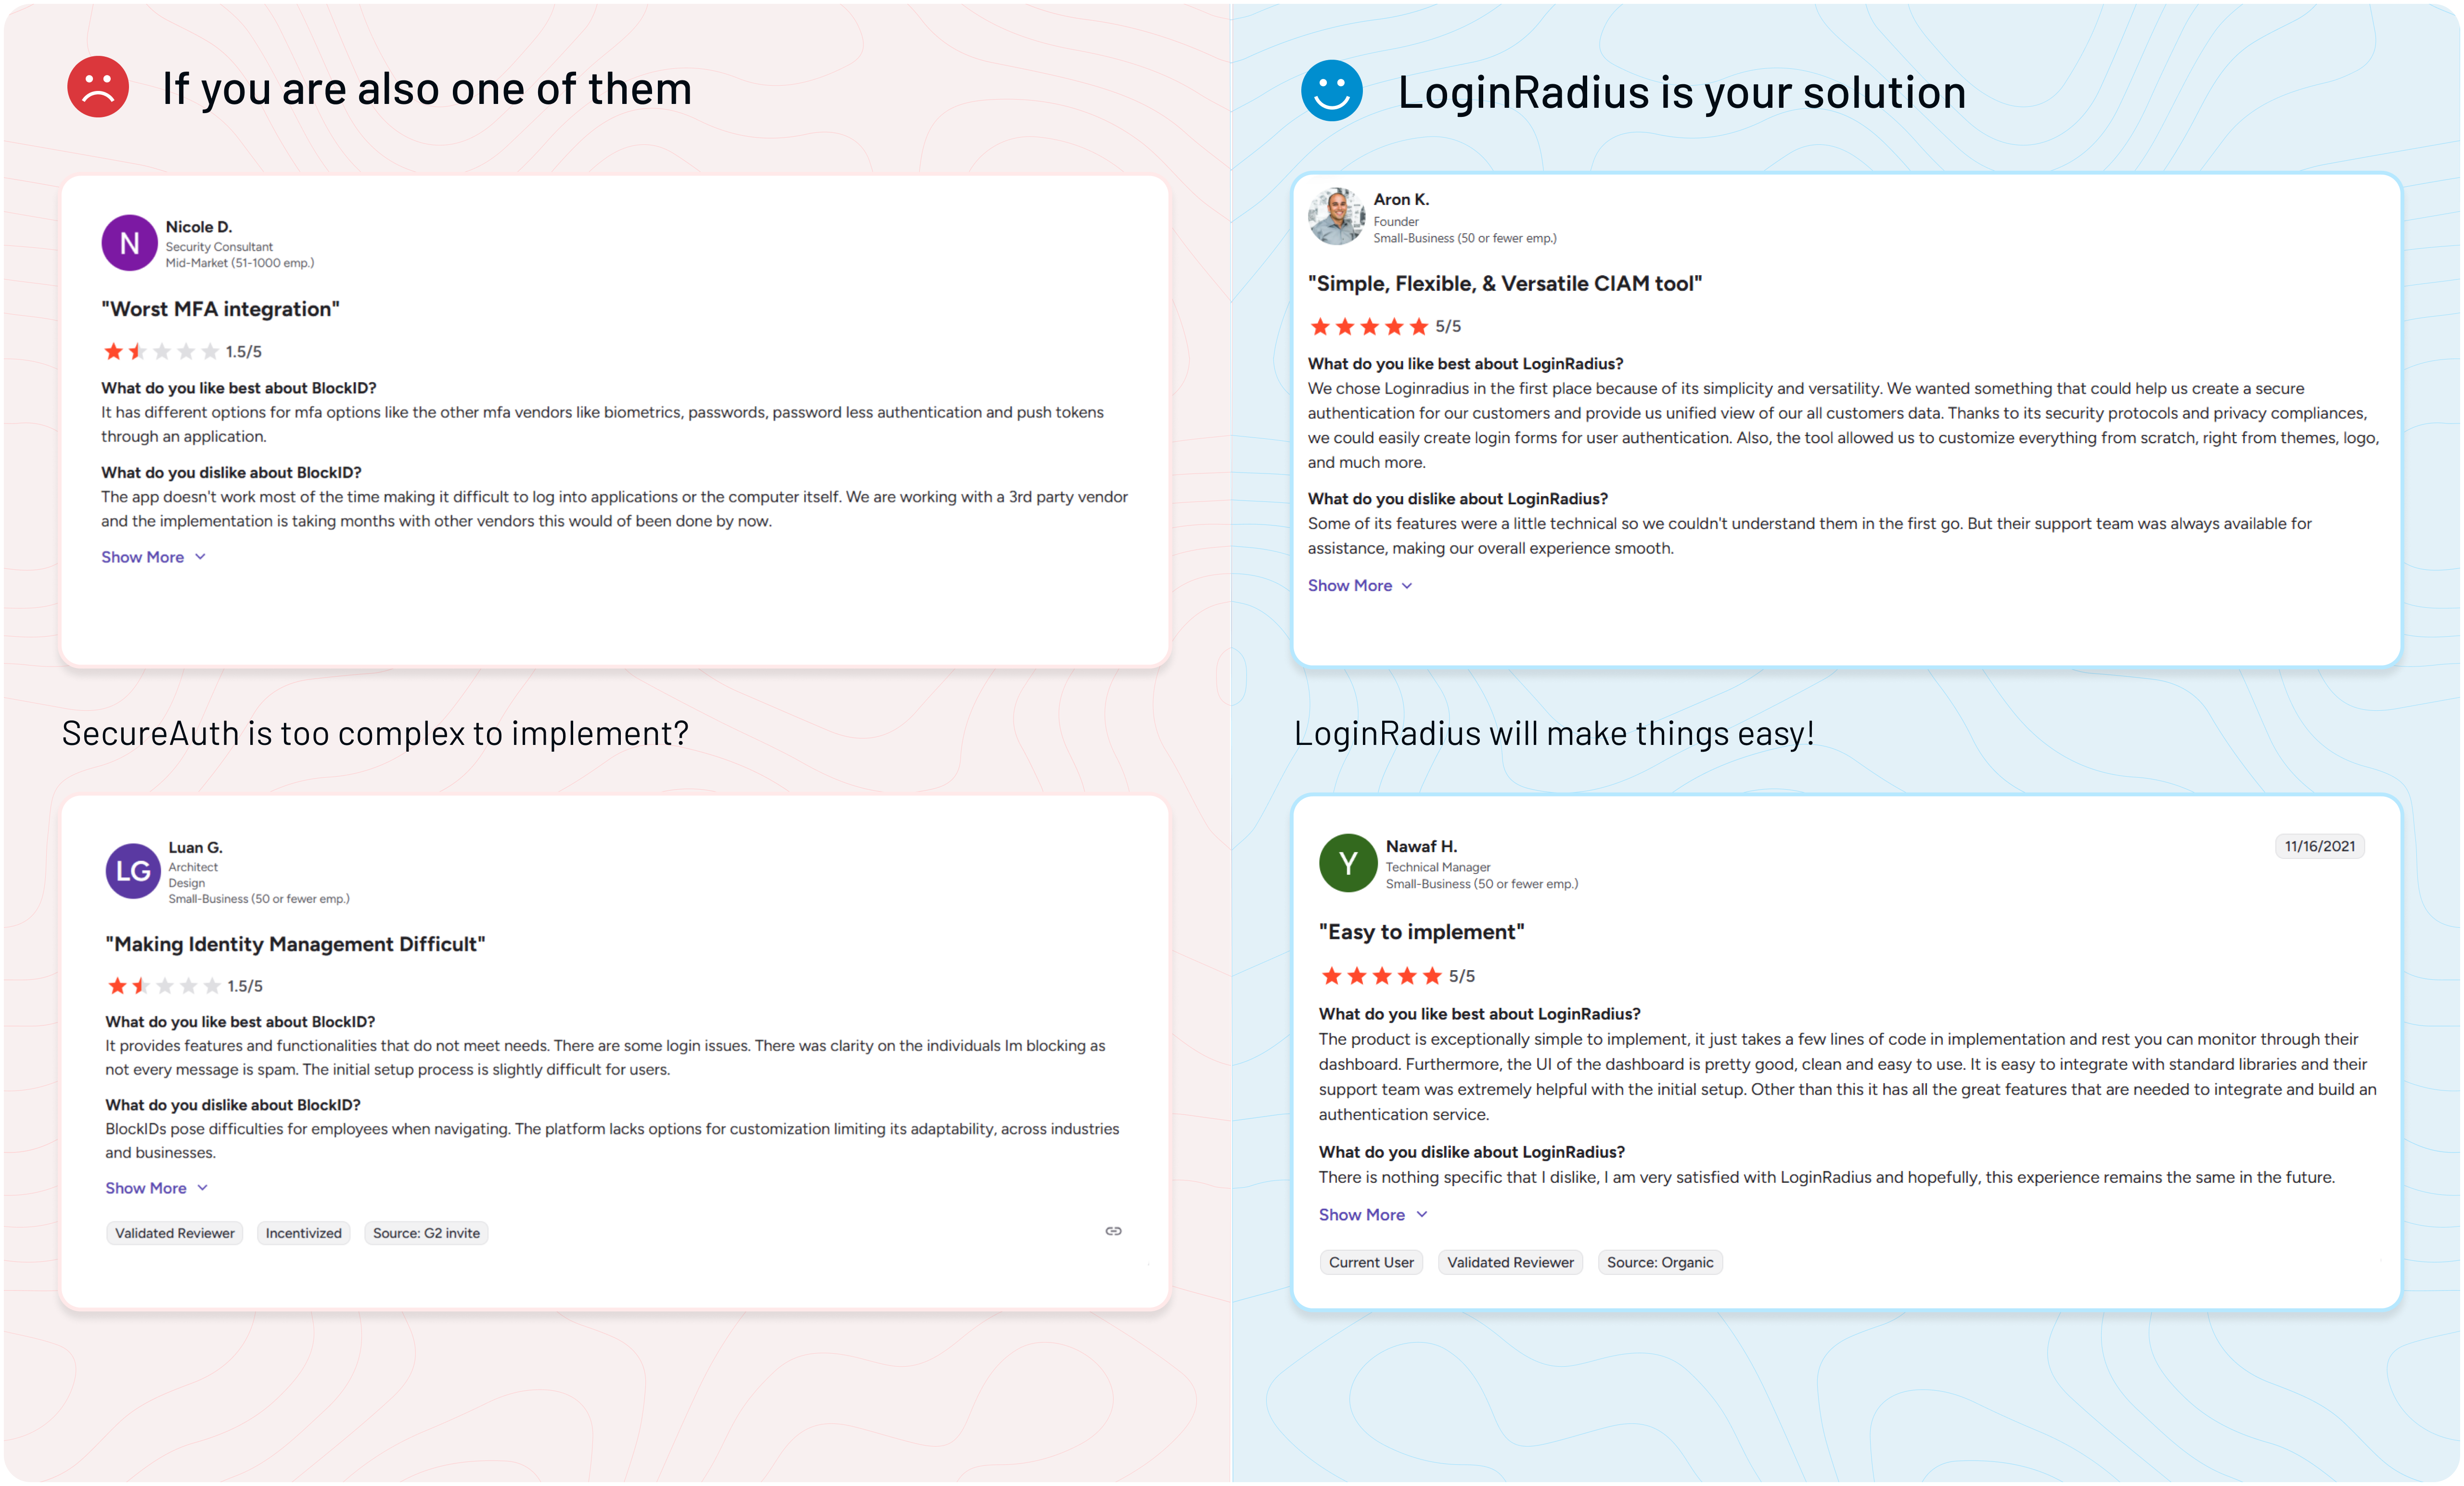Click Aron K.'s profile photo
Image resolution: width=2464 pixels, height=1486 pixels.
[1337, 216]
